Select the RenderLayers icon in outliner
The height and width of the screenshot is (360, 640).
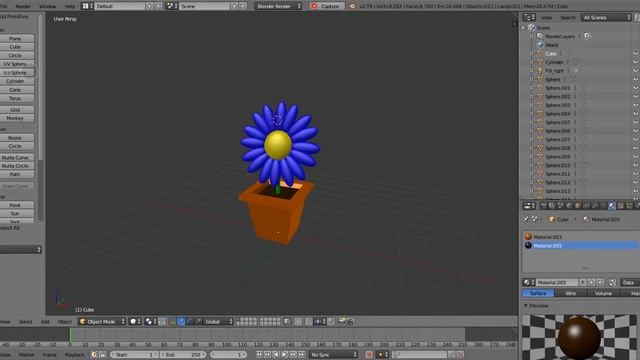pos(540,36)
